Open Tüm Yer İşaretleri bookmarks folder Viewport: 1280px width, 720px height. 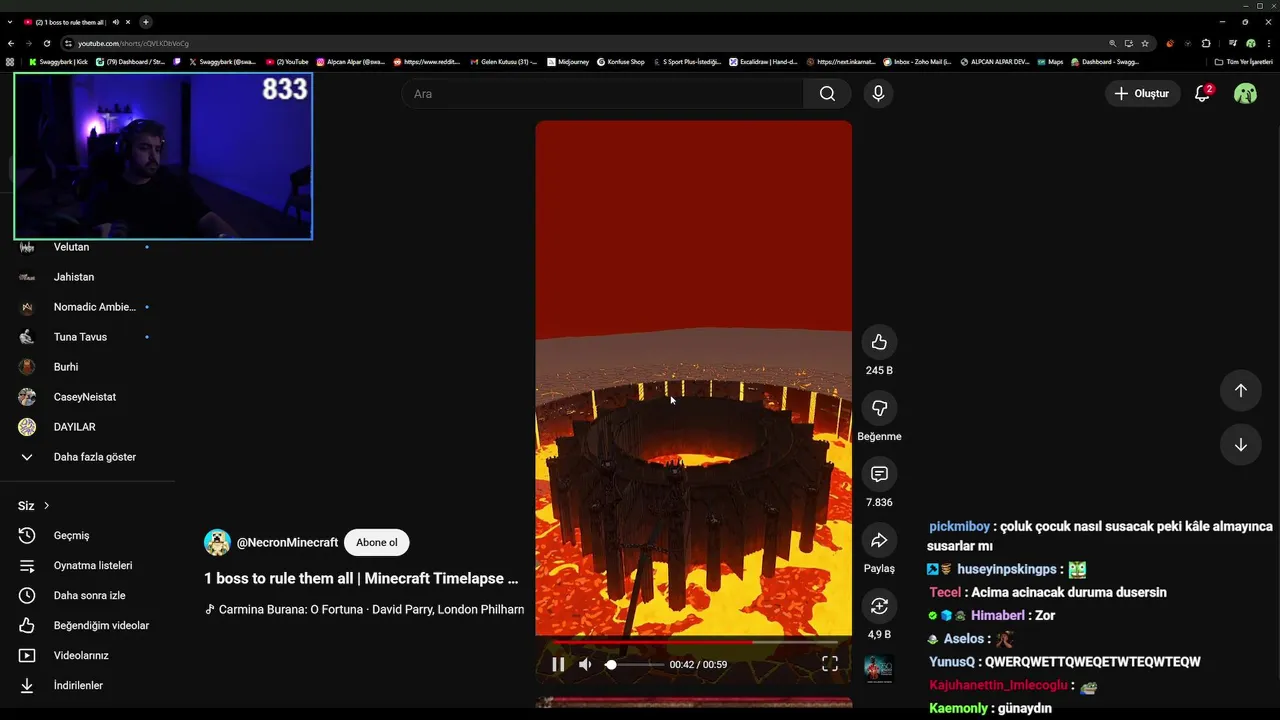pyautogui.click(x=1244, y=62)
